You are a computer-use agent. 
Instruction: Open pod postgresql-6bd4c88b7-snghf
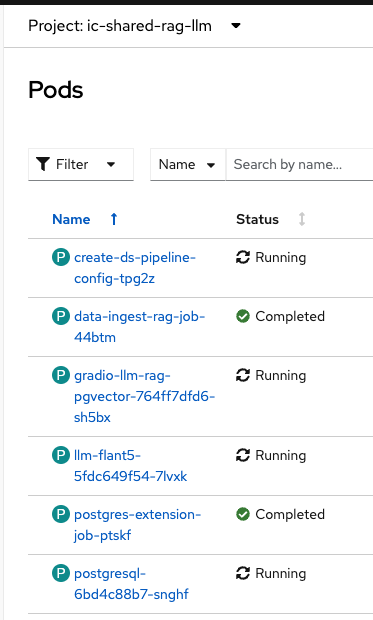(131, 584)
